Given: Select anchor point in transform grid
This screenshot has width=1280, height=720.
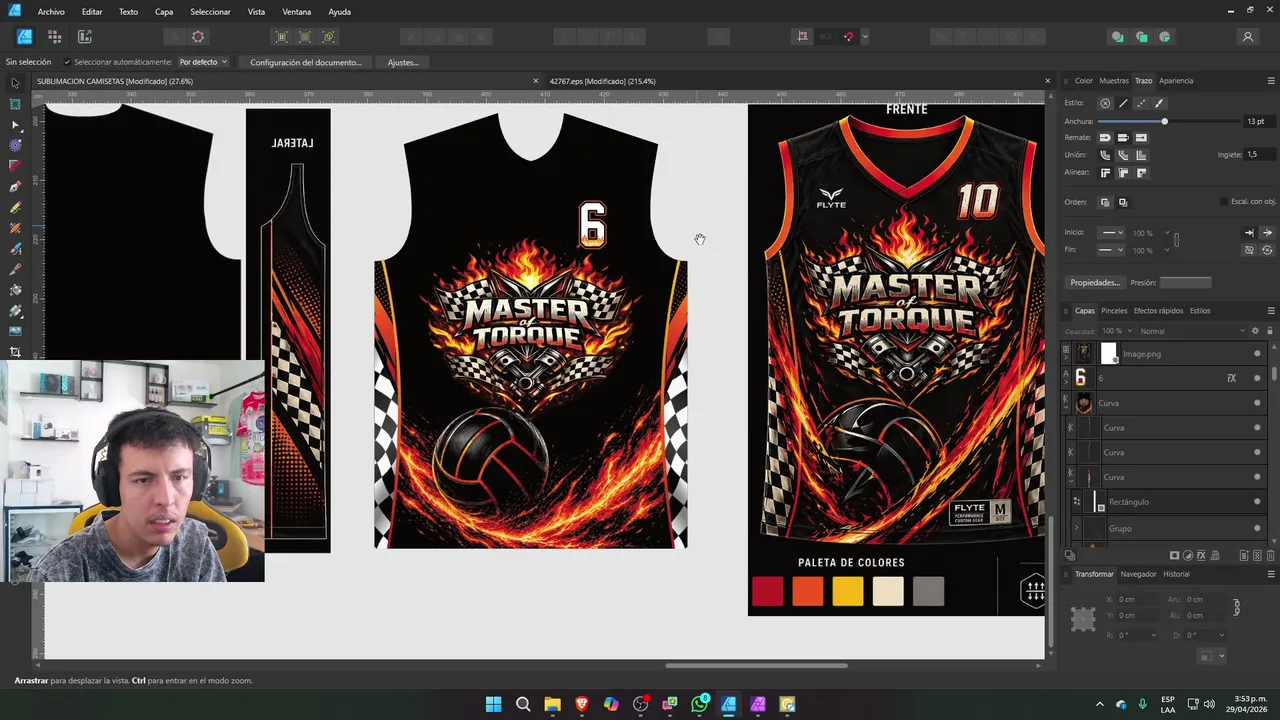Looking at the screenshot, I should click(1083, 619).
